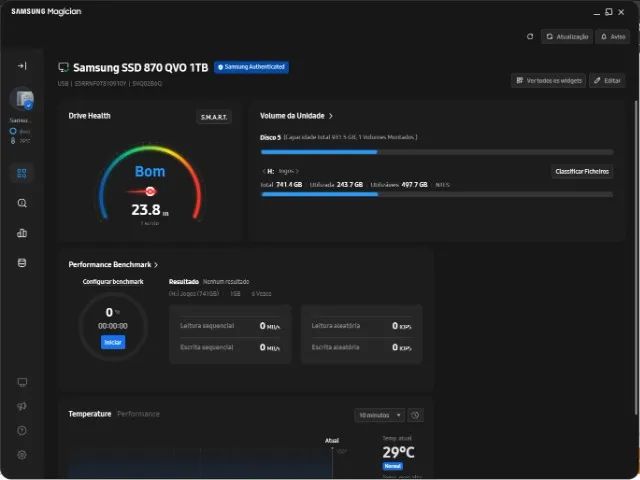640x480 pixels.
Task: Open the bar chart benchmark icon in the sidebar
Action: click(x=22, y=233)
